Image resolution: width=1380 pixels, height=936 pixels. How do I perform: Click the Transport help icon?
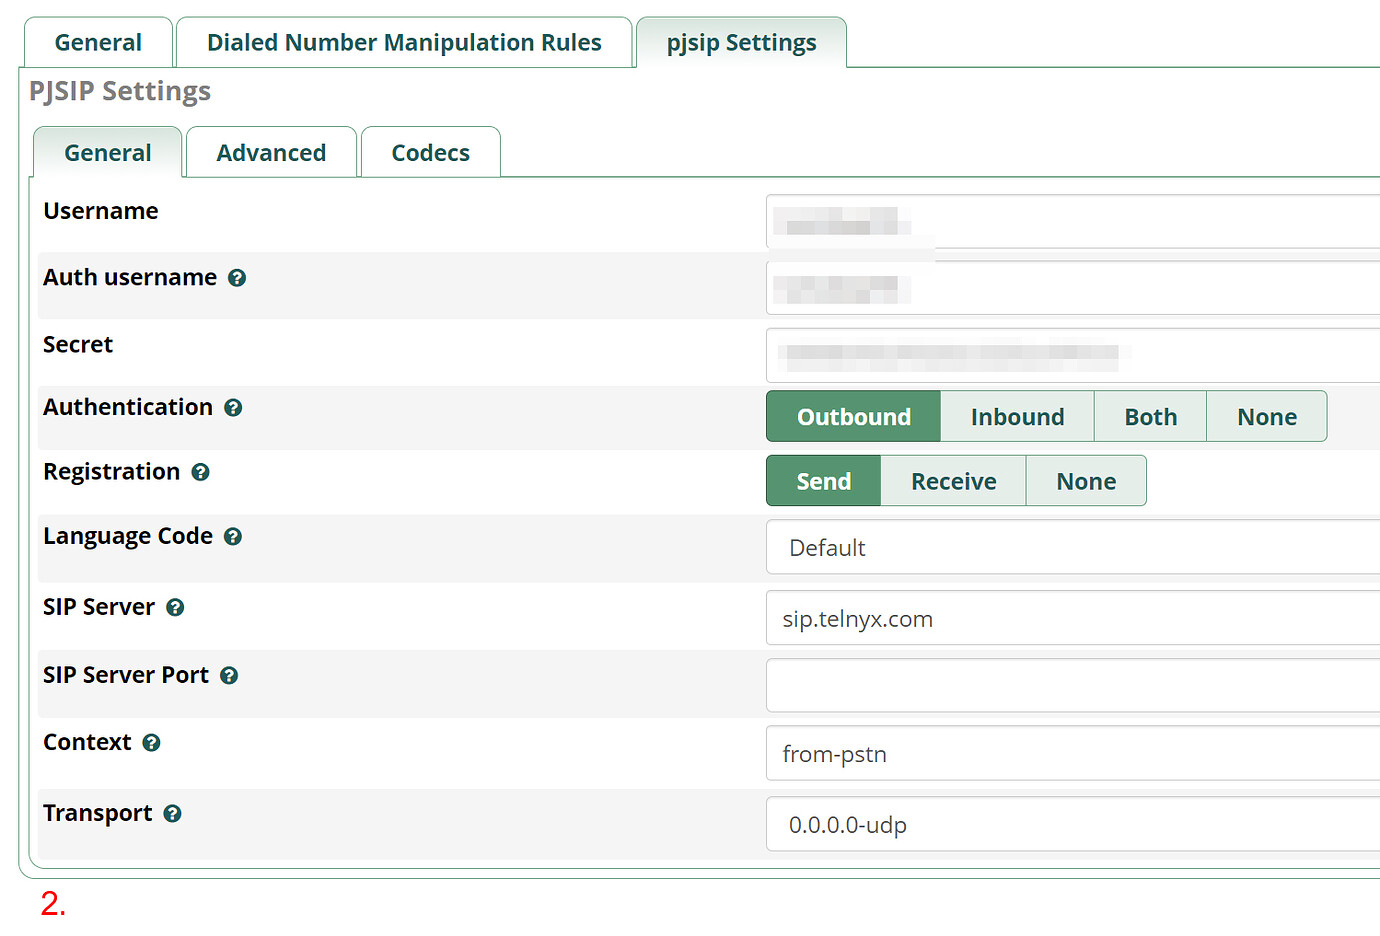[172, 814]
